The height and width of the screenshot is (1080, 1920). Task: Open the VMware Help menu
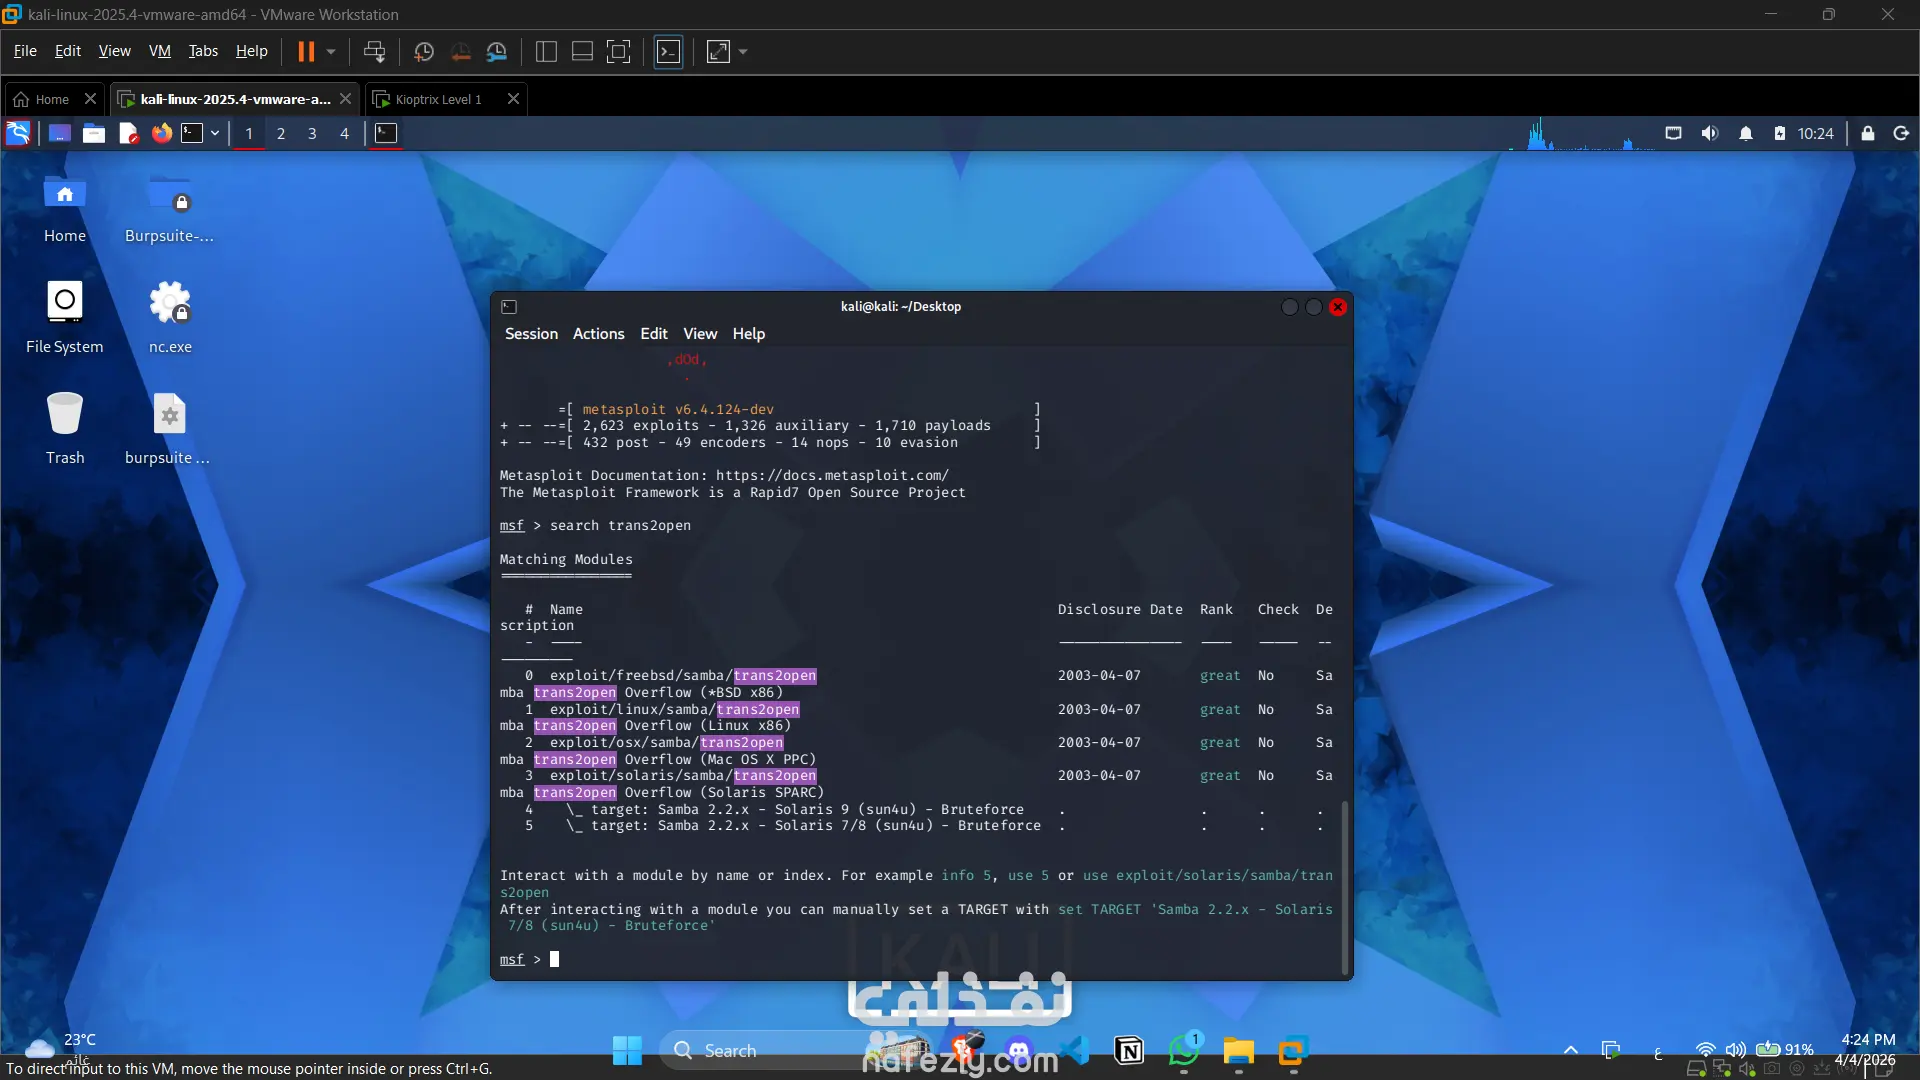click(x=252, y=51)
